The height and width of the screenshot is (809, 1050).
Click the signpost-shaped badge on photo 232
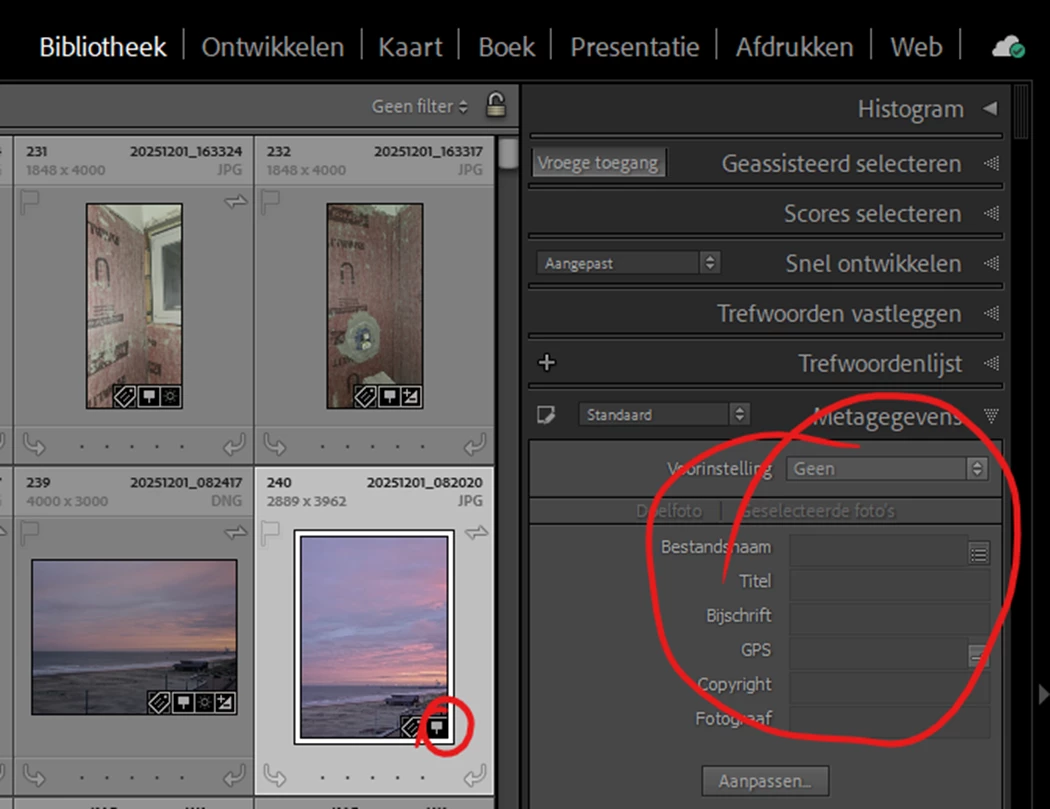pyautogui.click(x=389, y=396)
